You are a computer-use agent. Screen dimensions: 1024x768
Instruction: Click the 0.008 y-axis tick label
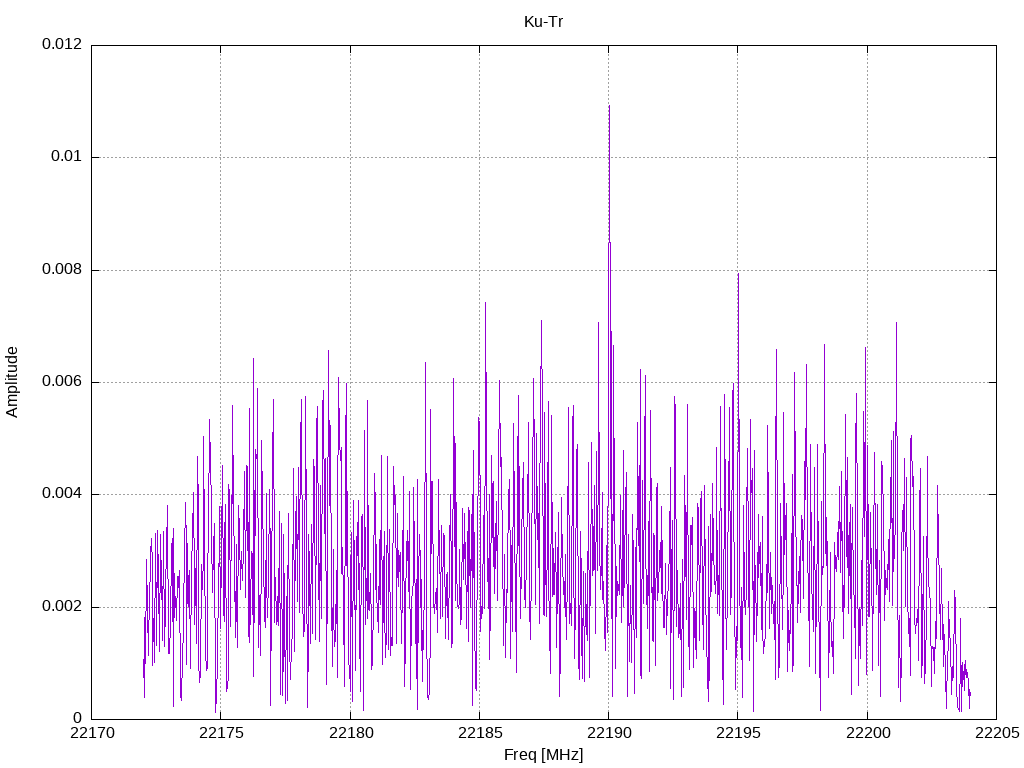(x=62, y=270)
